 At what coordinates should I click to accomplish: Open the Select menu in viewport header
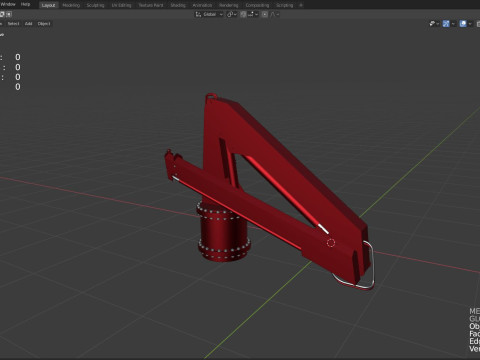coord(13,24)
